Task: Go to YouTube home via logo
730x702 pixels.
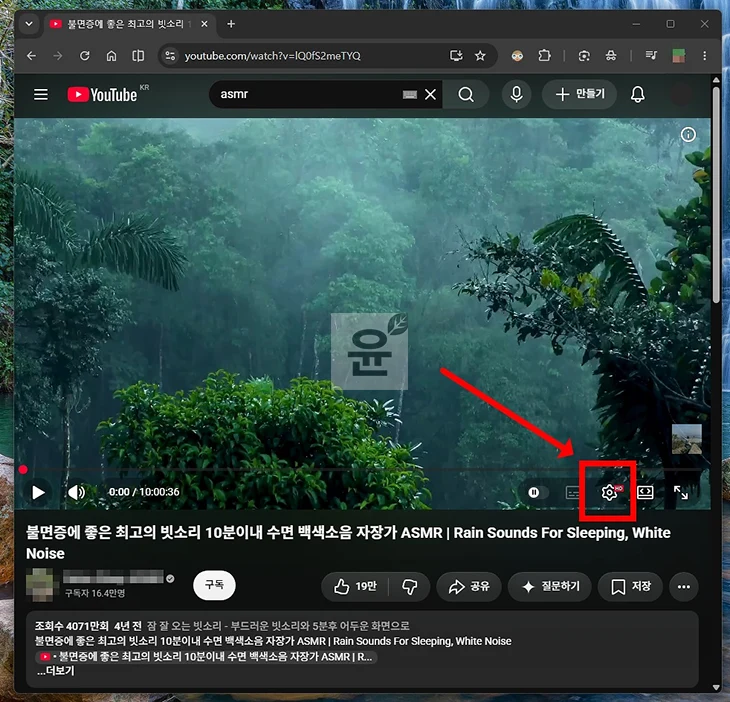Action: (102, 94)
